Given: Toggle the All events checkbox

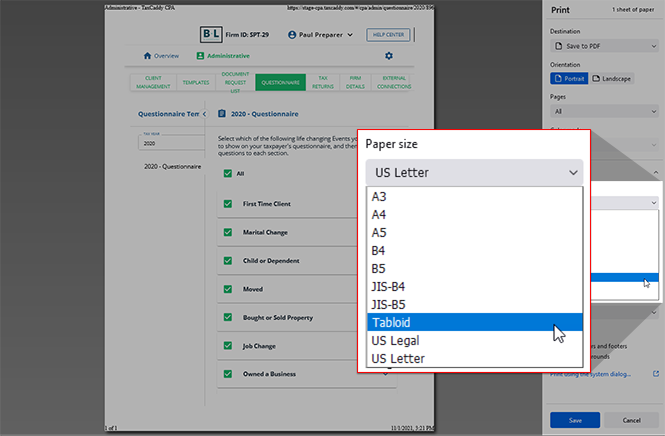Looking at the screenshot, I should point(228,175).
